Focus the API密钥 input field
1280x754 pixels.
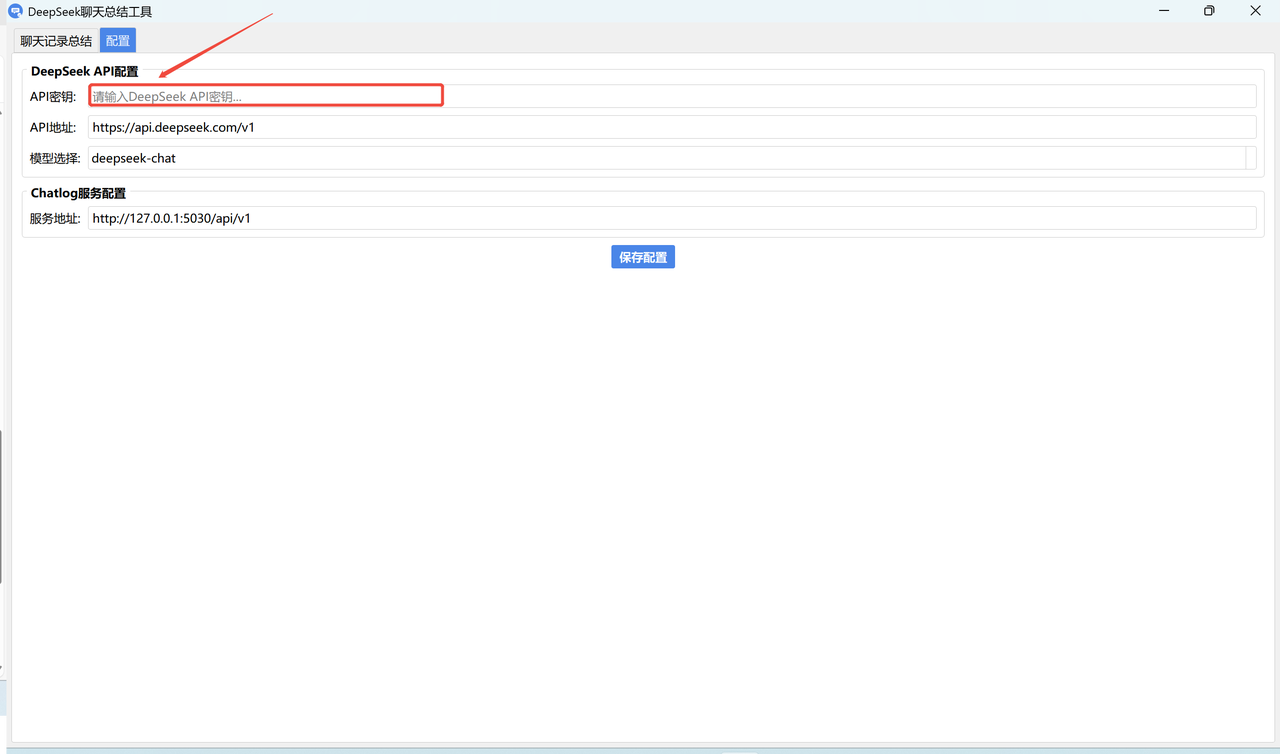[x=672, y=96]
